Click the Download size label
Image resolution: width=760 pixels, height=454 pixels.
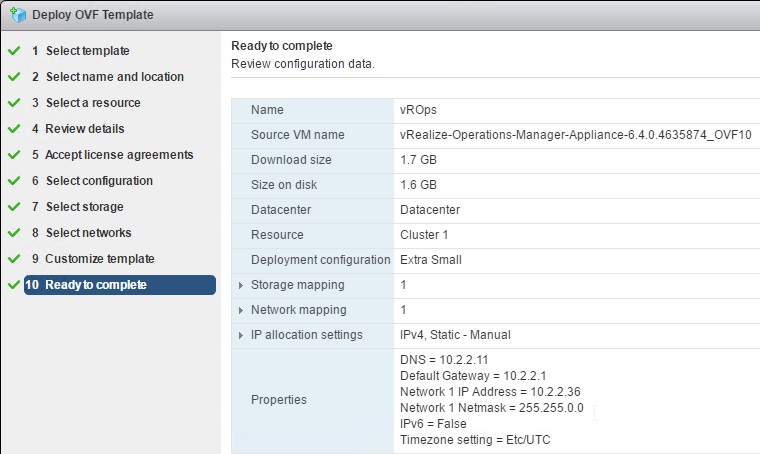tap(291, 160)
